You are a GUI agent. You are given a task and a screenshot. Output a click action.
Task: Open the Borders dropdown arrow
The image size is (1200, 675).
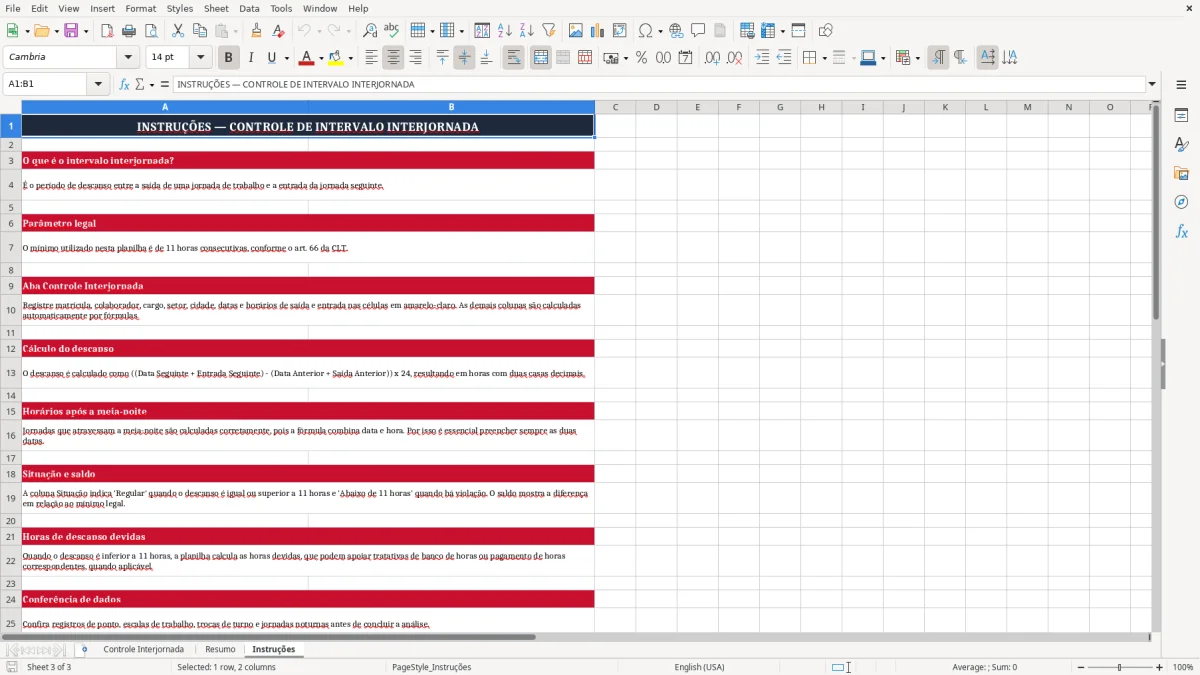coord(826,58)
